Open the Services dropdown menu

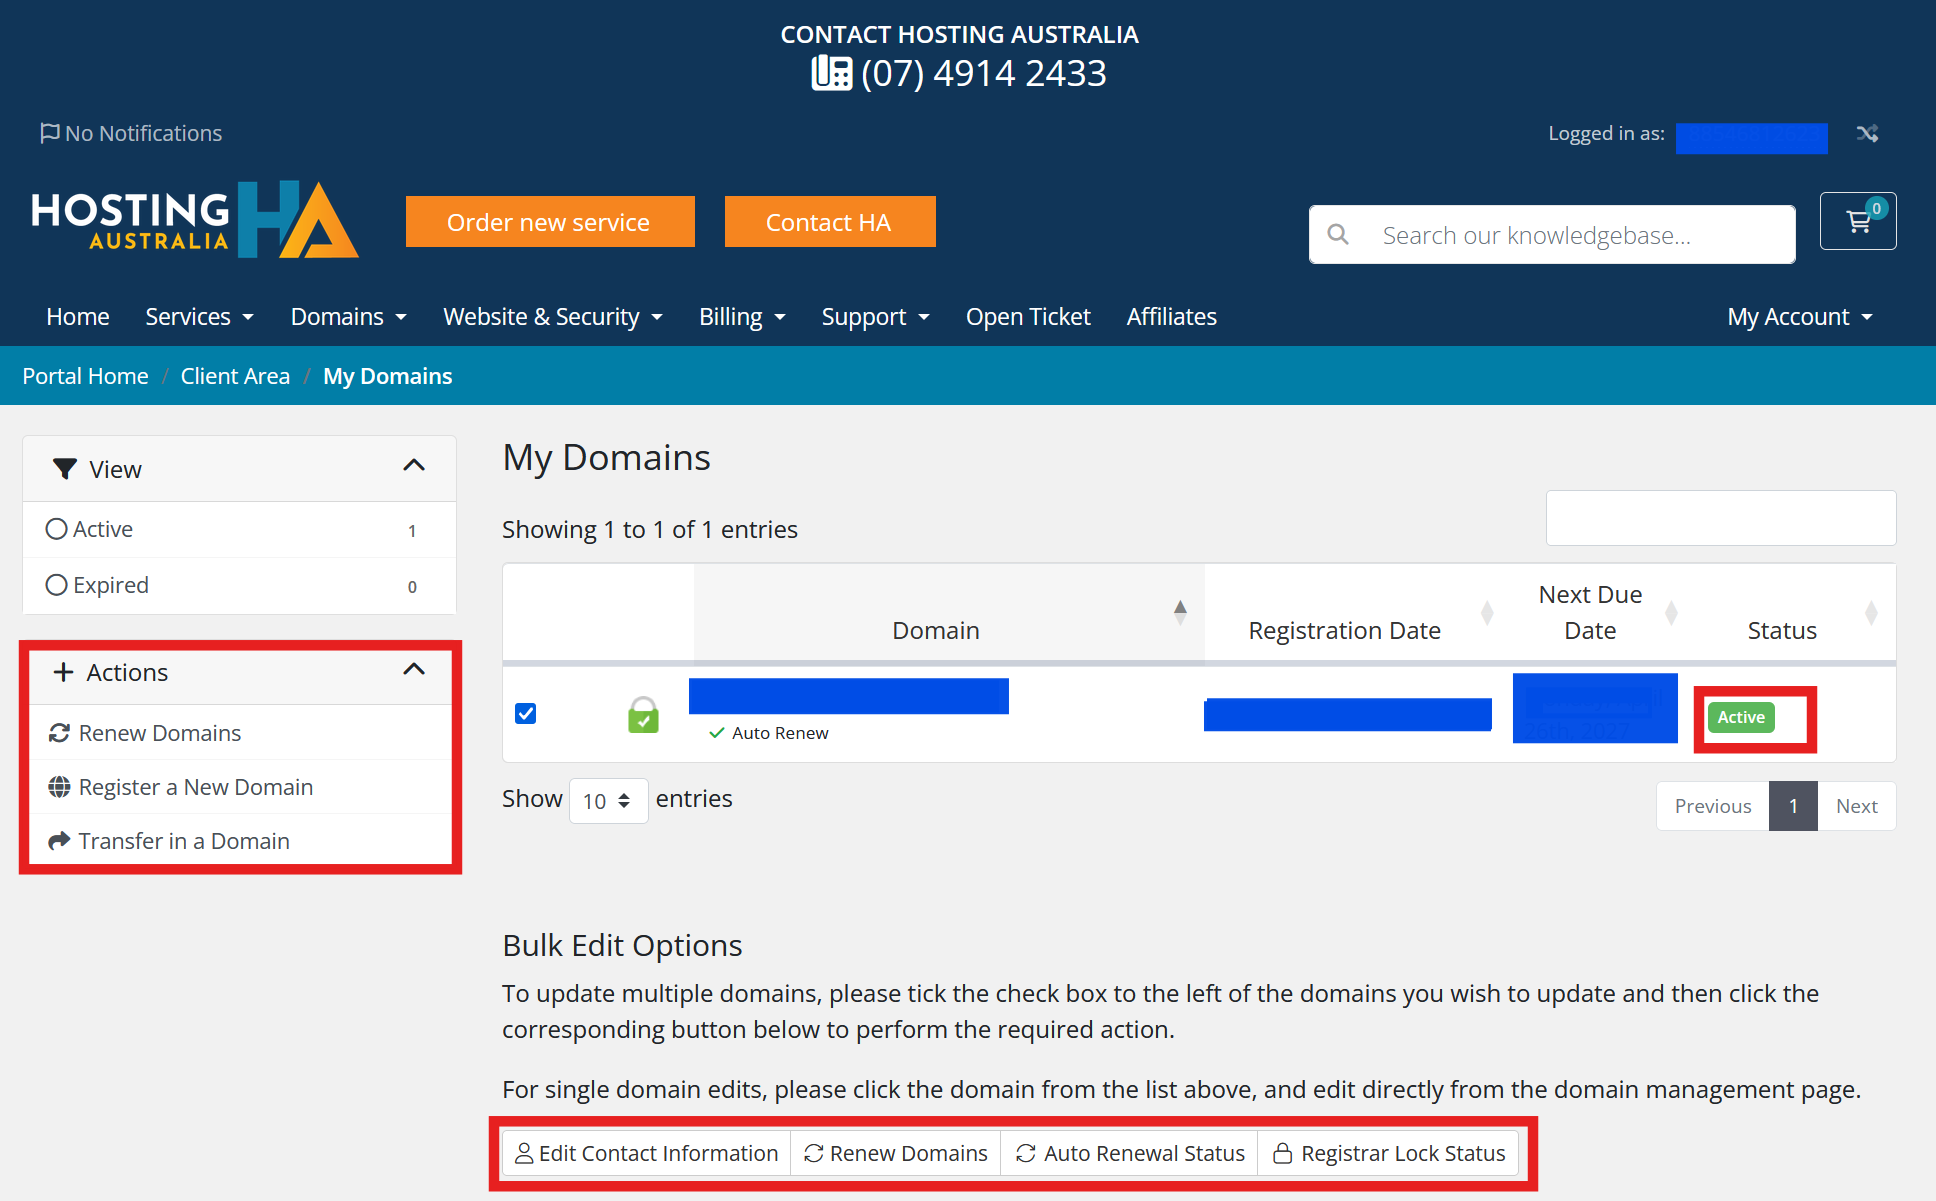point(199,317)
